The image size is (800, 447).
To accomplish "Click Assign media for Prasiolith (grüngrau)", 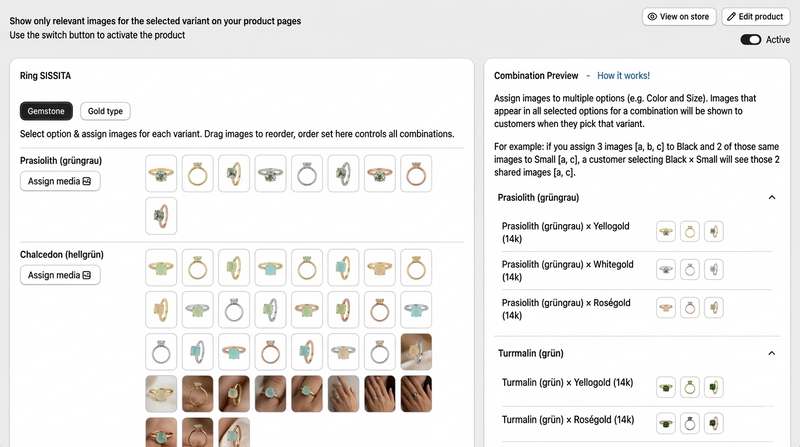I will coord(60,181).
